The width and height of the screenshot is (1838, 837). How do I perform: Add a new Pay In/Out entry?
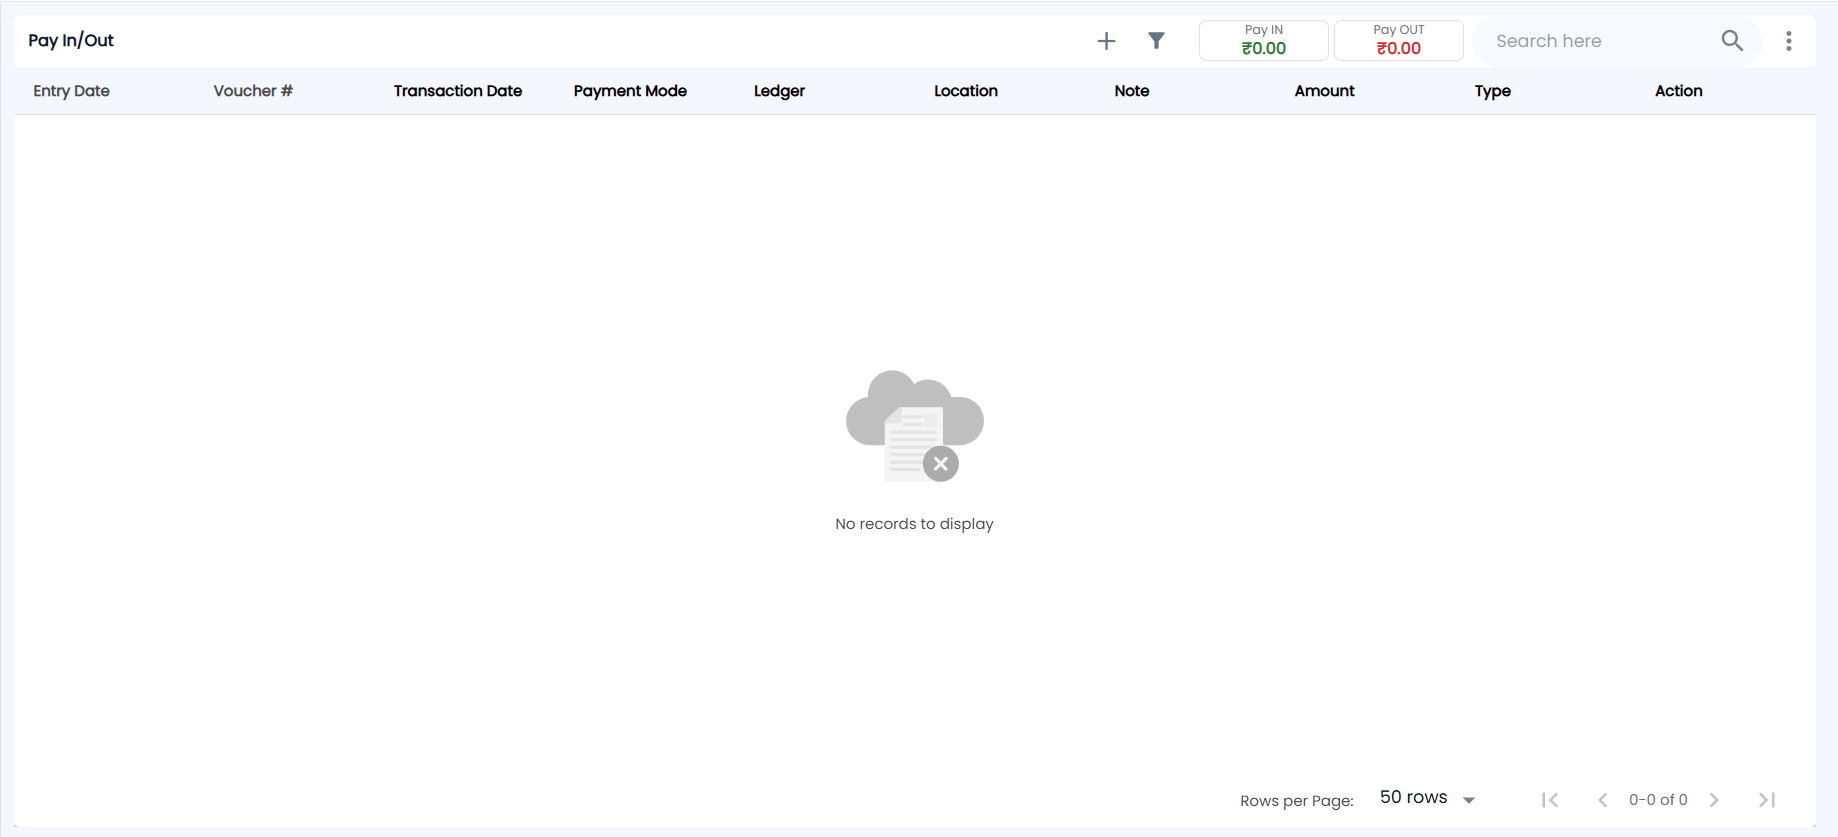click(x=1106, y=41)
